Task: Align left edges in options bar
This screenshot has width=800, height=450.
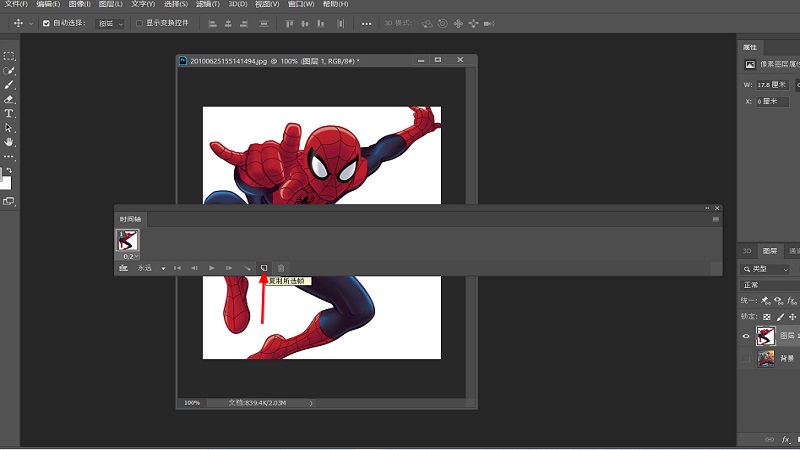Action: pyautogui.click(x=212, y=23)
